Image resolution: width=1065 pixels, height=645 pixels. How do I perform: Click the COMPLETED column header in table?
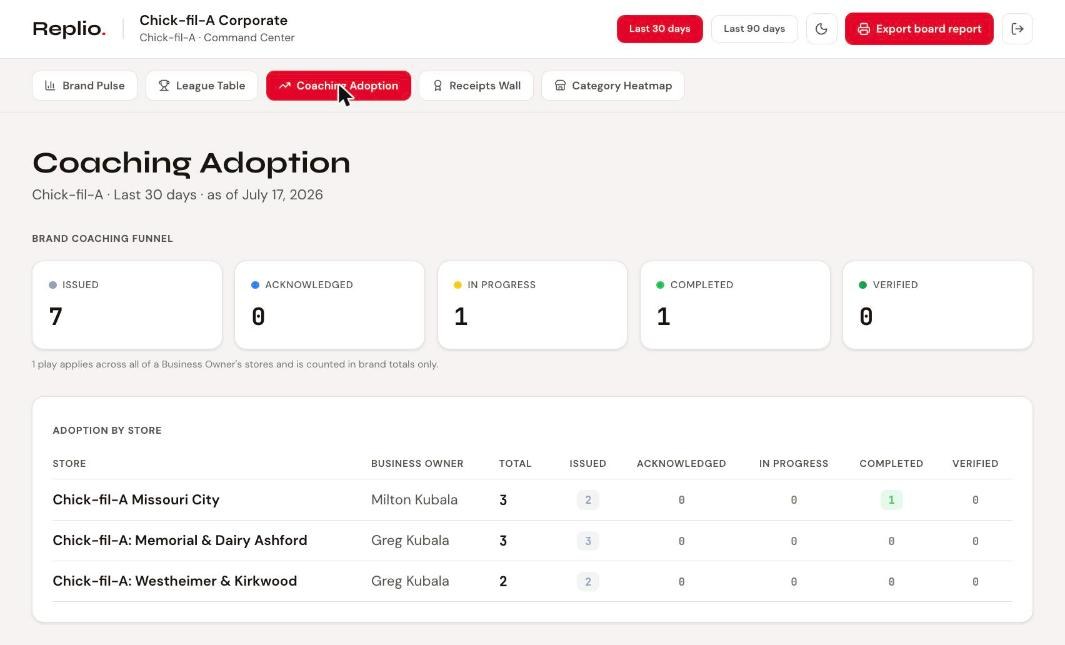tap(891, 464)
